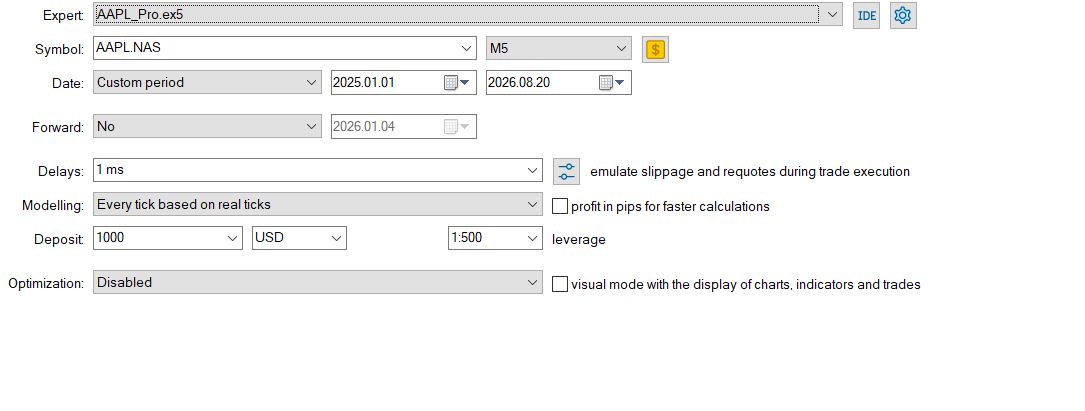The image size is (1085, 411).
Task: Enable profit in pips for faster calculations
Action: (x=560, y=206)
